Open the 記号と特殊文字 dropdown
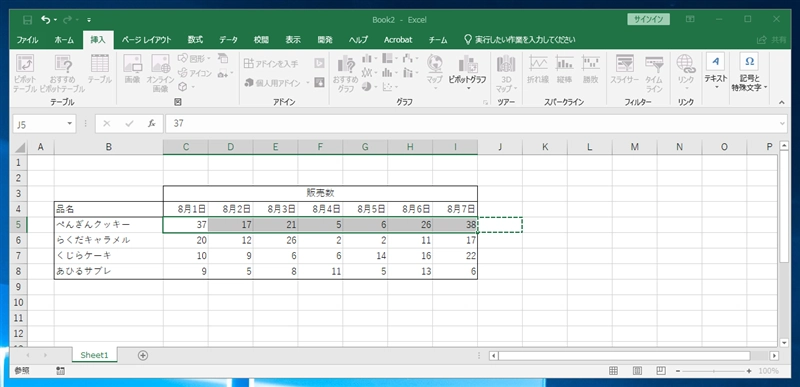Image resolution: width=800 pixels, height=387 pixels. (x=749, y=72)
